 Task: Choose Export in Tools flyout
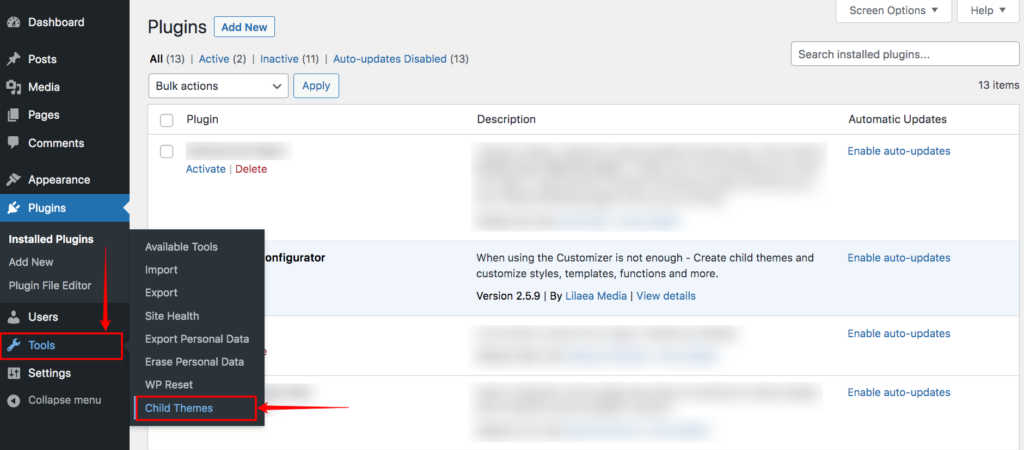(161, 293)
